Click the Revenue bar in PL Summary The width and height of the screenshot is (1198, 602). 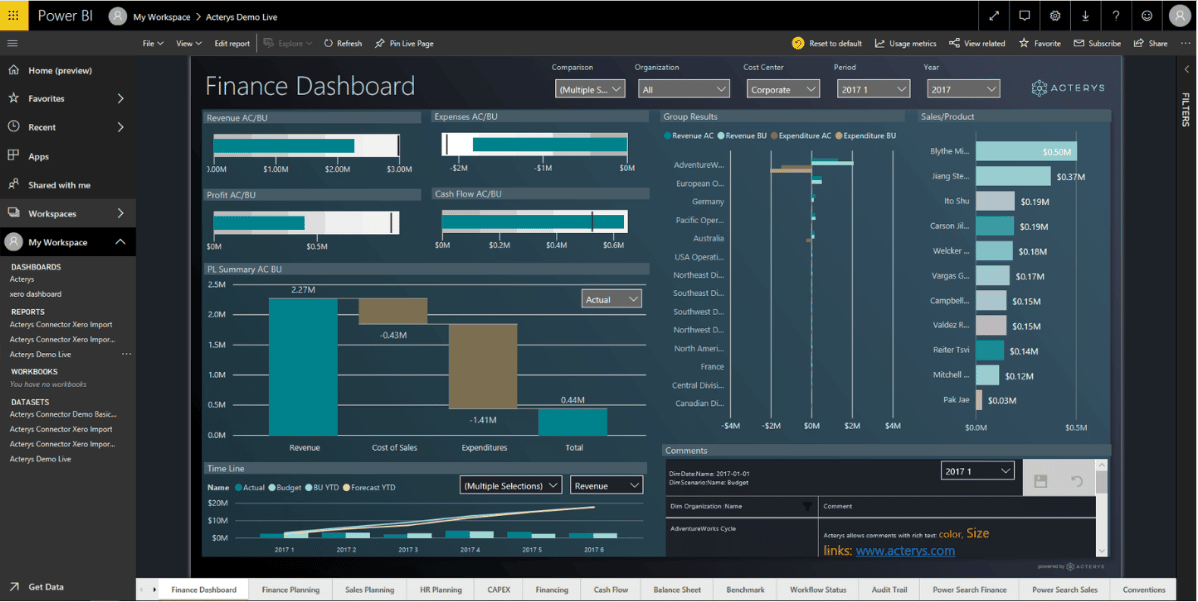(x=303, y=367)
